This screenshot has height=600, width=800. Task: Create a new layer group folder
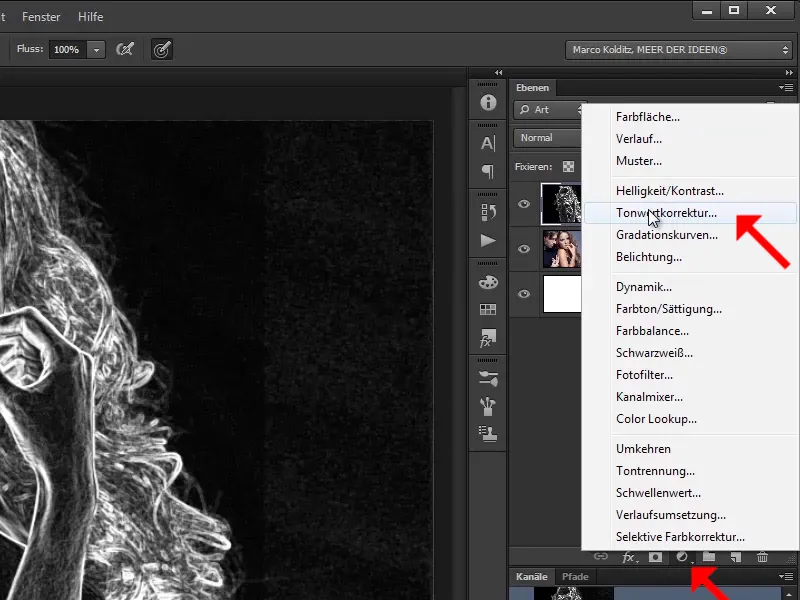(x=709, y=557)
